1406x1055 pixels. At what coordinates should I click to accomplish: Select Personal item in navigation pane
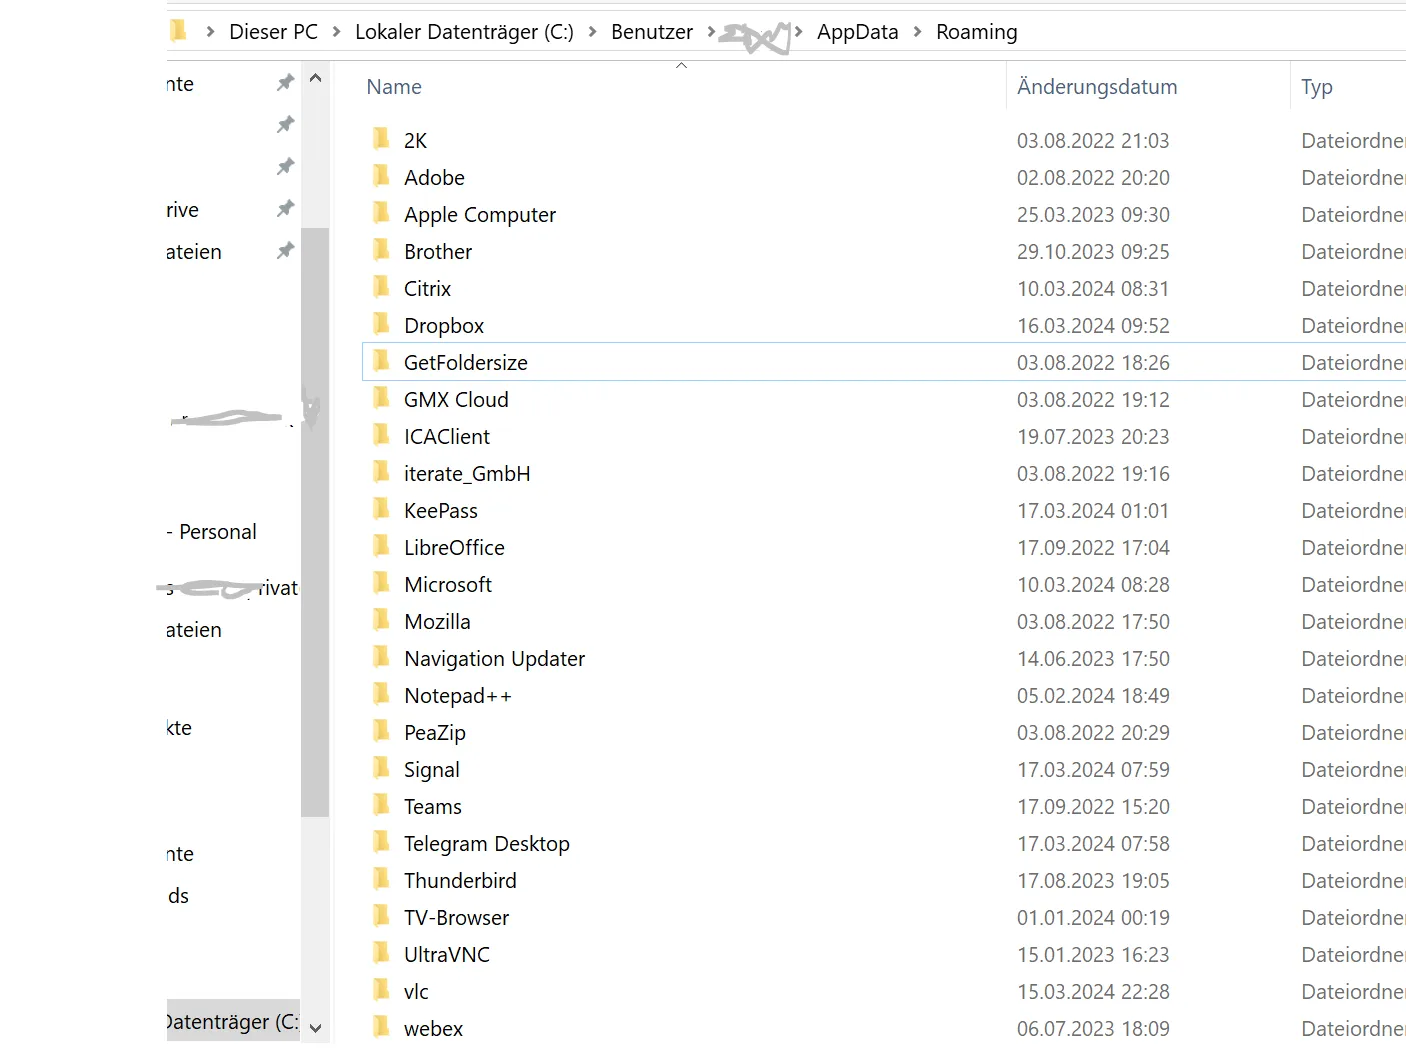(x=212, y=532)
